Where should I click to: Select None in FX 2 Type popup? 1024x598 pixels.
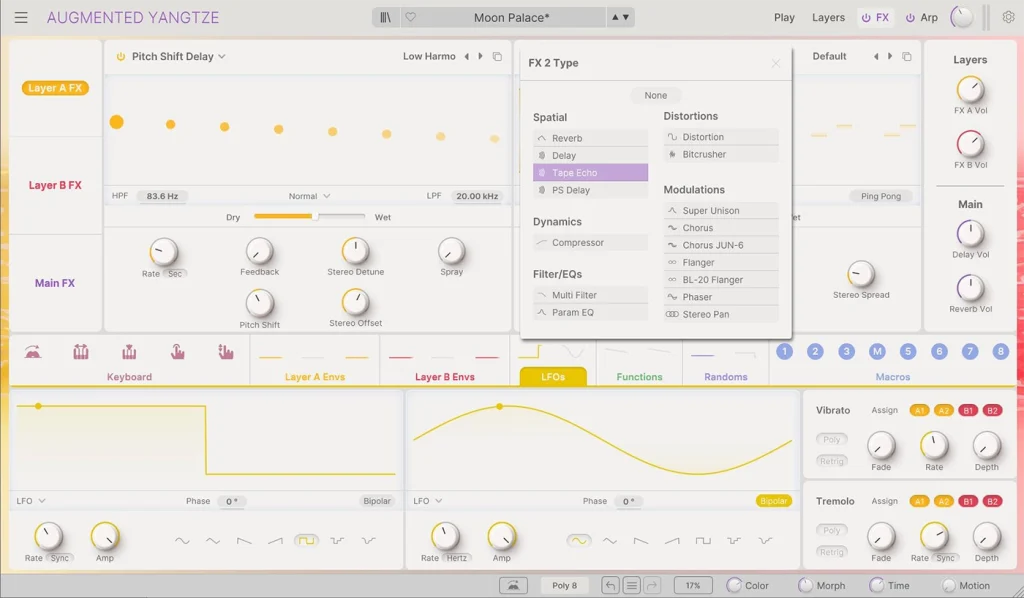[x=656, y=95]
